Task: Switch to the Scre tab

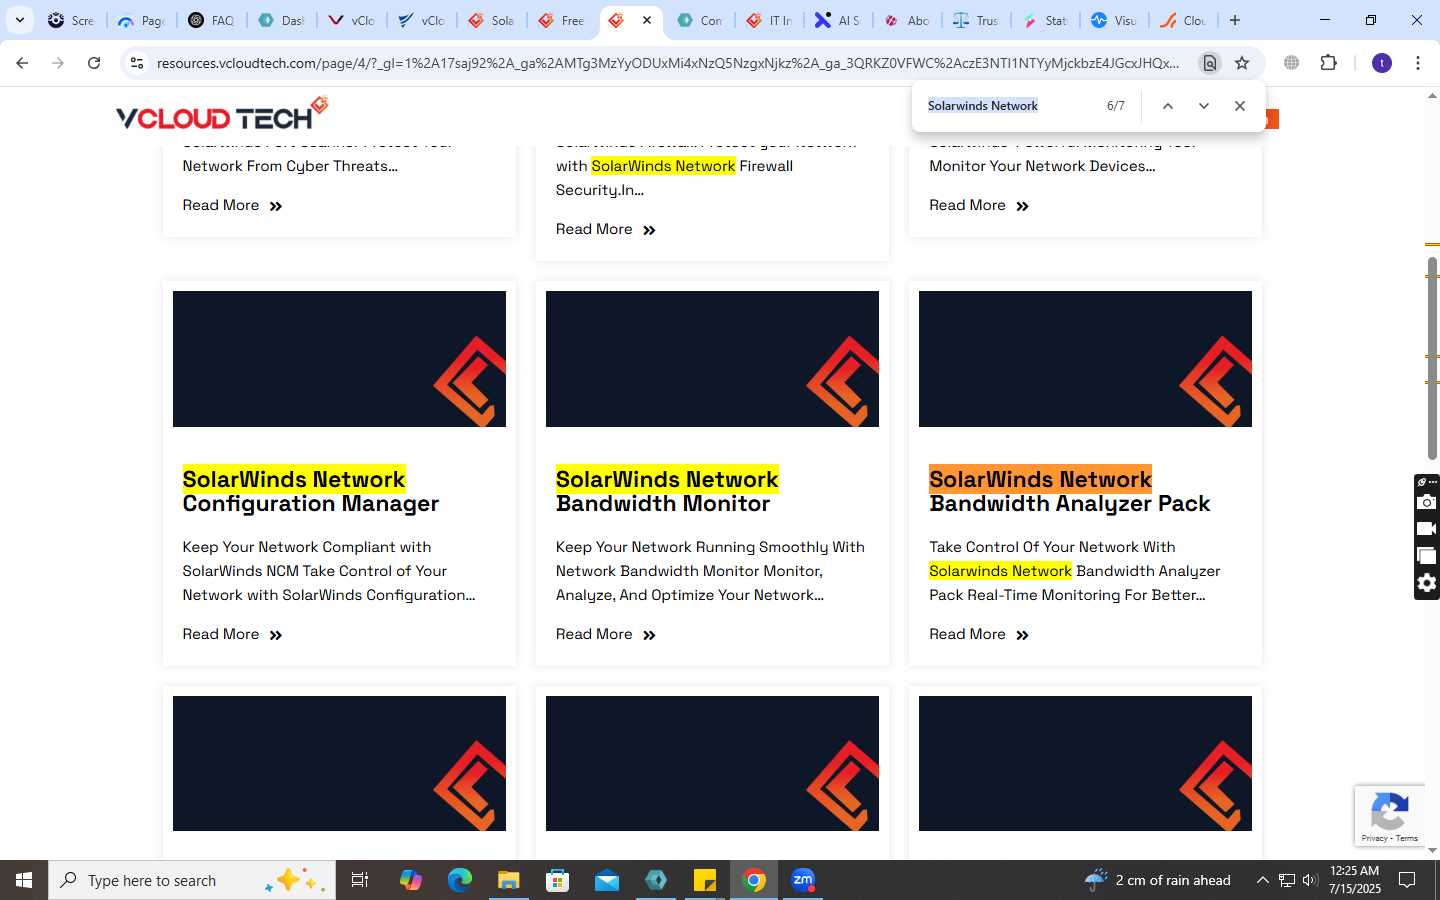Action: [x=71, y=20]
